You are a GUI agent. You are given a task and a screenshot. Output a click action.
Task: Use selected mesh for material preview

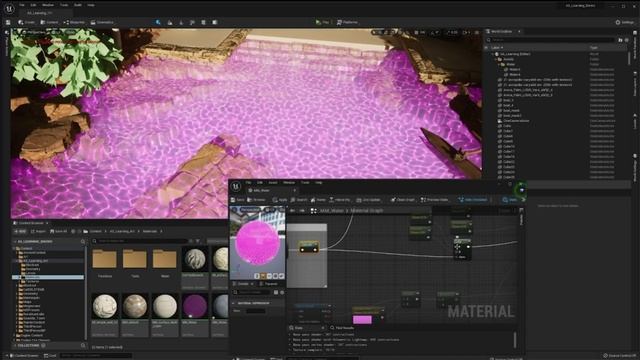(x=281, y=276)
